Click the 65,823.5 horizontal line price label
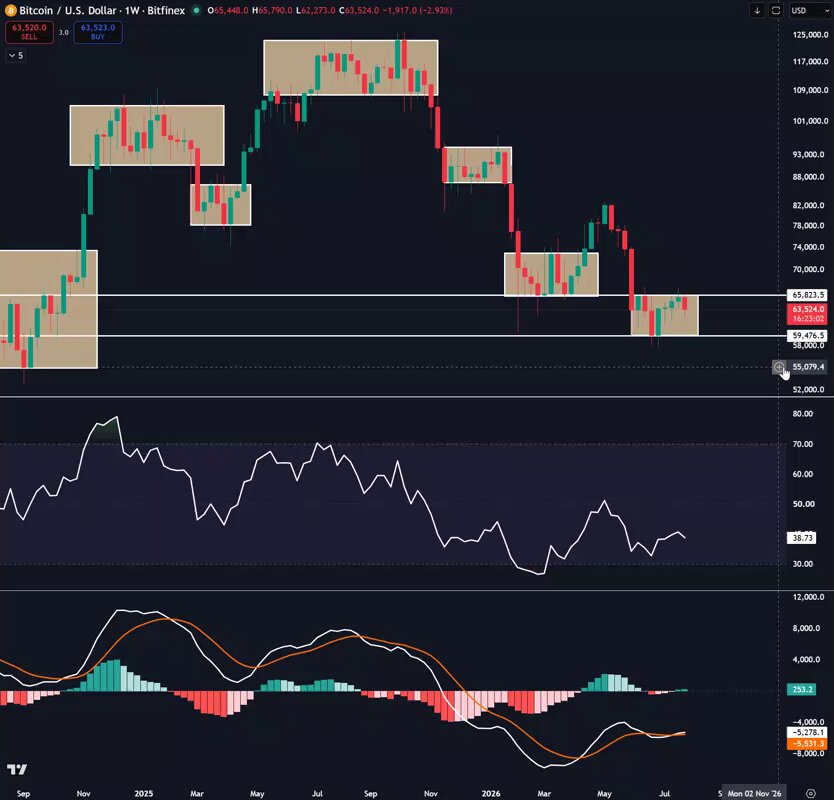The height and width of the screenshot is (800, 834). tap(807, 295)
